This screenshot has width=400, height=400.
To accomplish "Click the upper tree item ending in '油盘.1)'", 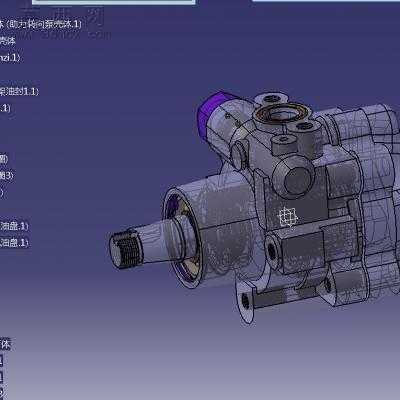I will [14, 226].
